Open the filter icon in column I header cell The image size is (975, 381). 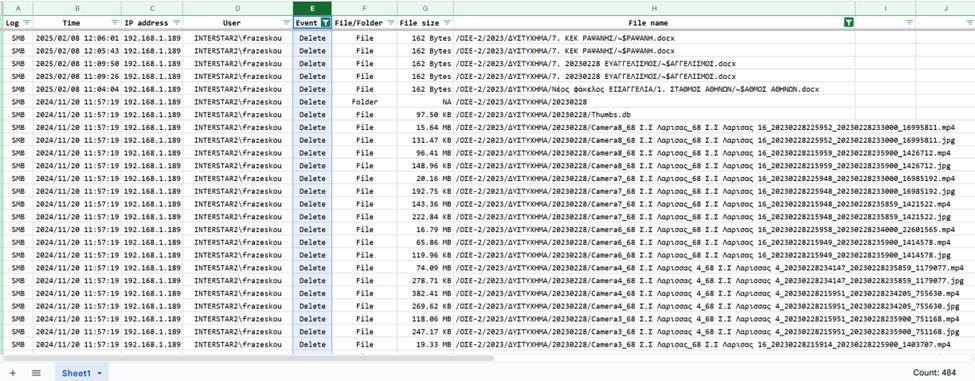tap(909, 22)
